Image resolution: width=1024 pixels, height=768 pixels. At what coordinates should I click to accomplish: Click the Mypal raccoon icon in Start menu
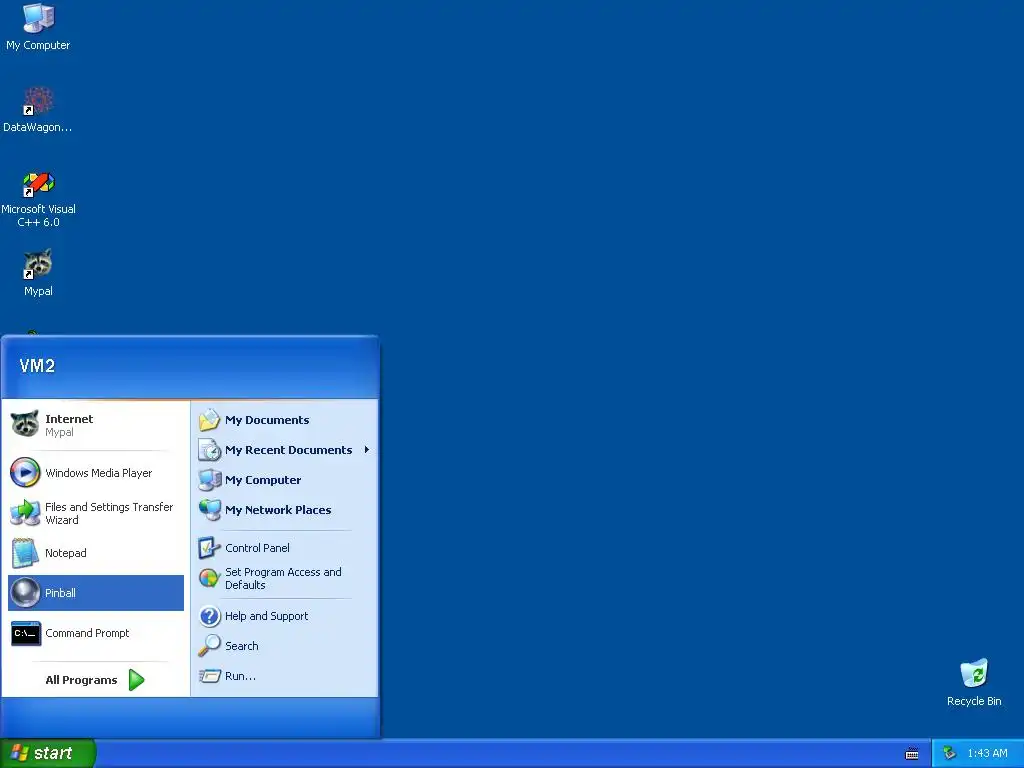[x=25, y=424]
